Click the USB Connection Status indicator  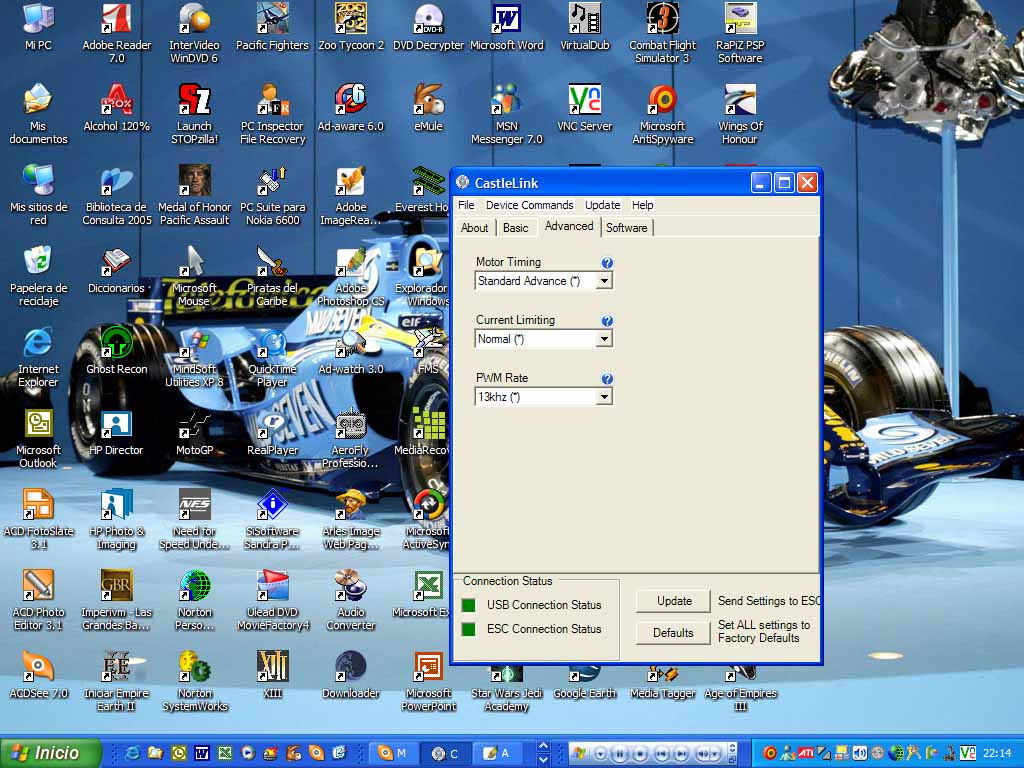(468, 605)
